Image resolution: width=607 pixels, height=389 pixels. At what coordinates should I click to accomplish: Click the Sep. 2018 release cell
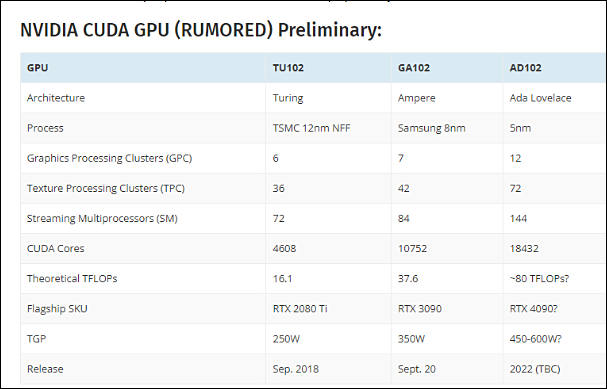pos(296,369)
